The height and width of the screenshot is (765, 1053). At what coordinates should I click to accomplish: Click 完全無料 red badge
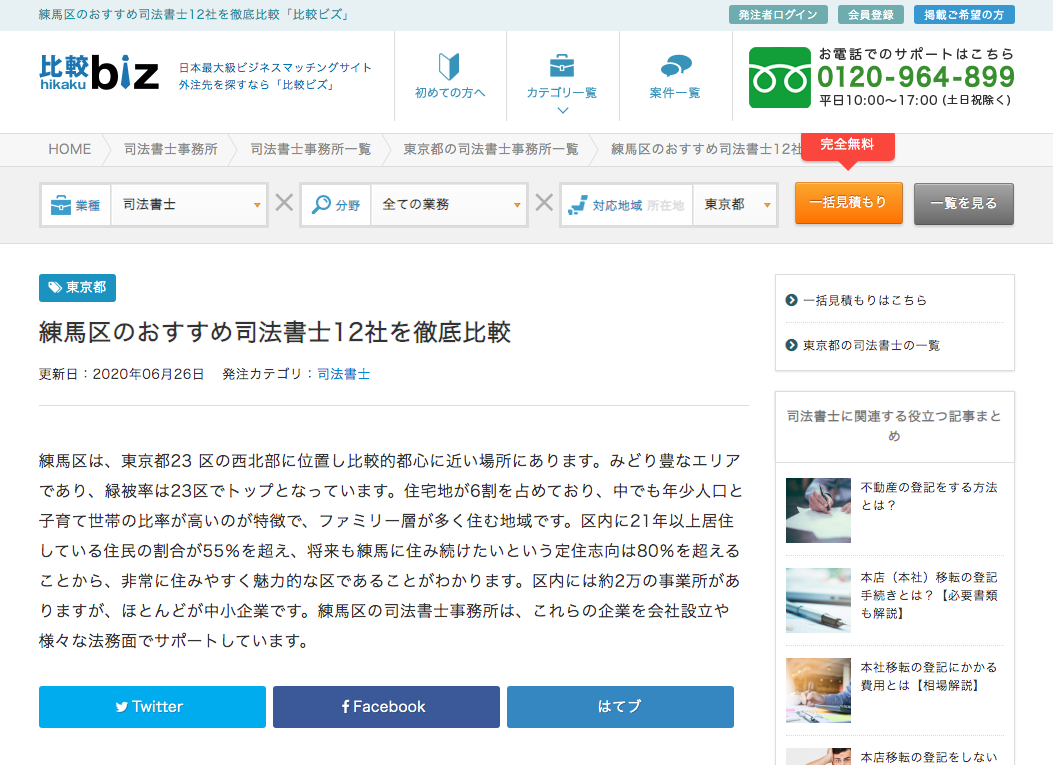click(x=848, y=146)
